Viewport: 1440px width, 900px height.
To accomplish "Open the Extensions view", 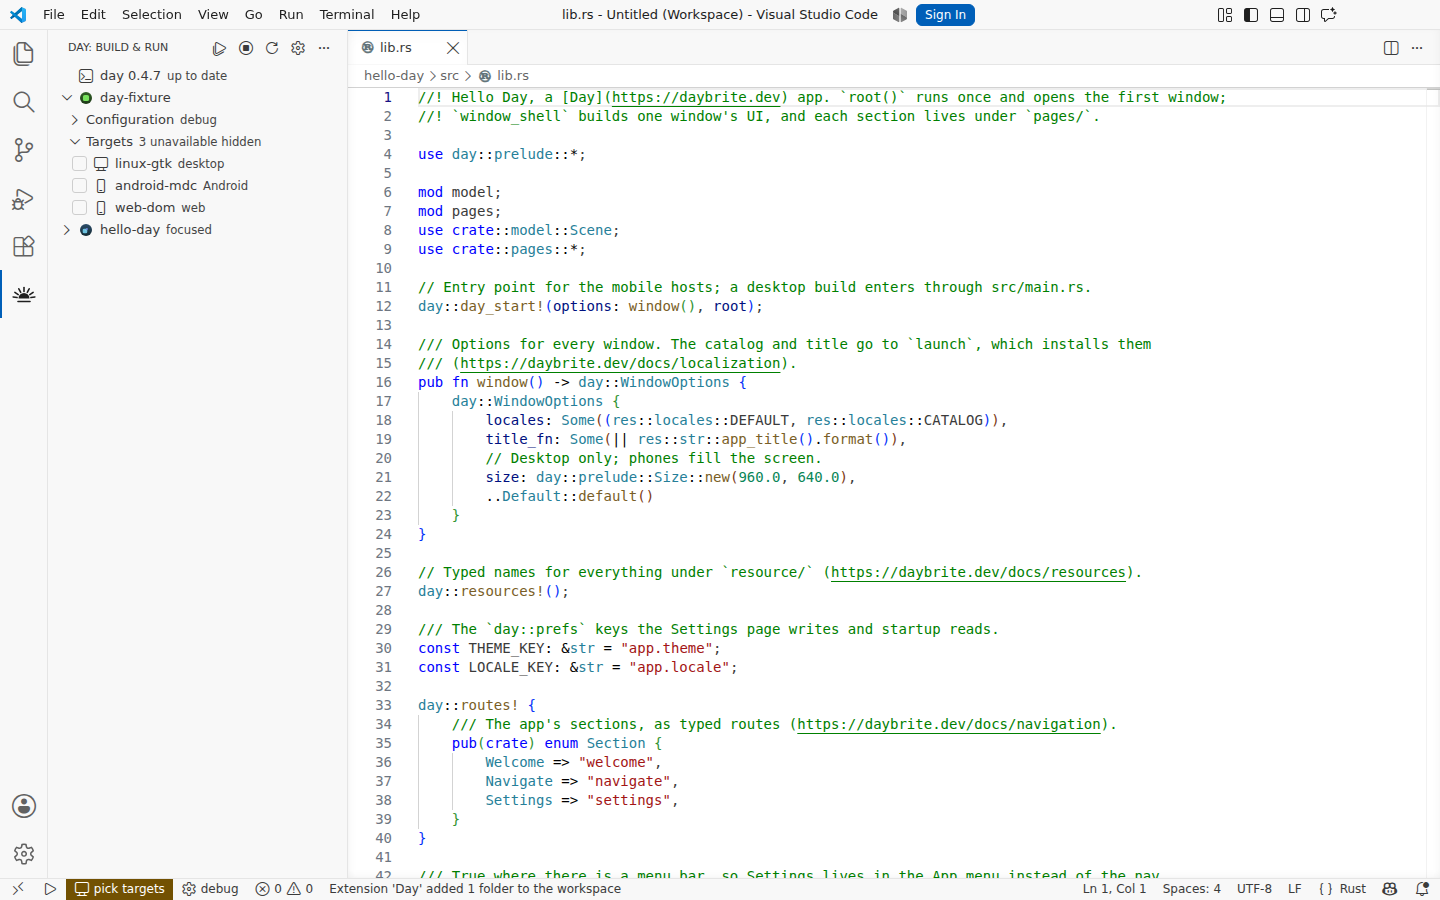I will click(24, 246).
